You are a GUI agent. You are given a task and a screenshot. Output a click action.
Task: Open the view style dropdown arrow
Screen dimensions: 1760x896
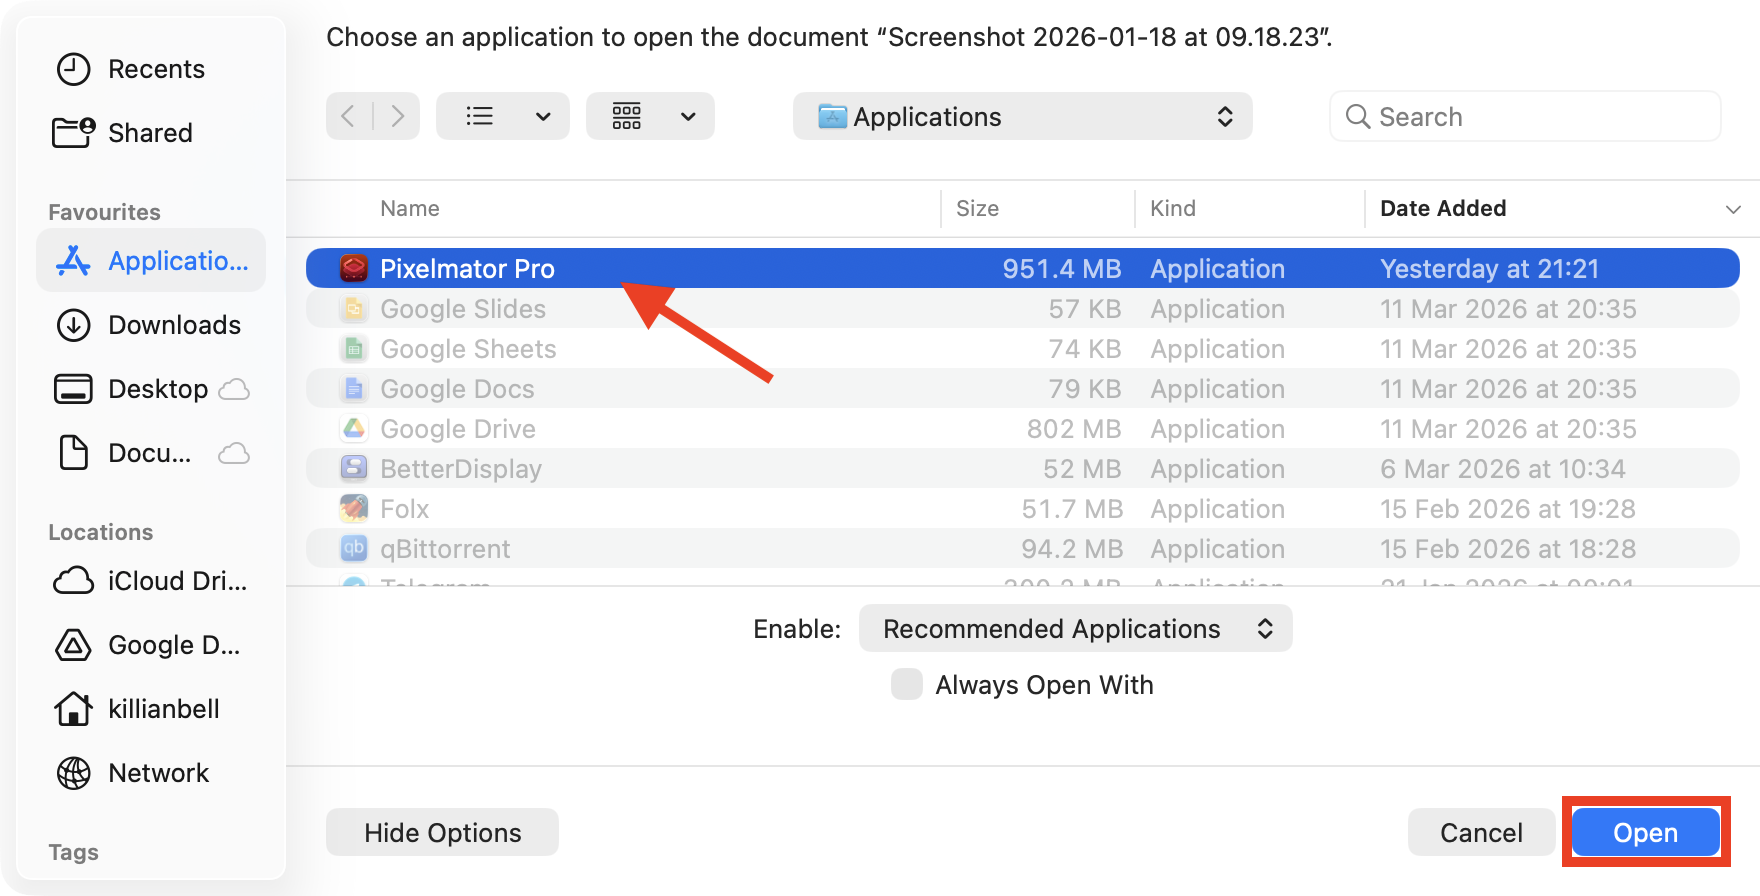pos(543,117)
